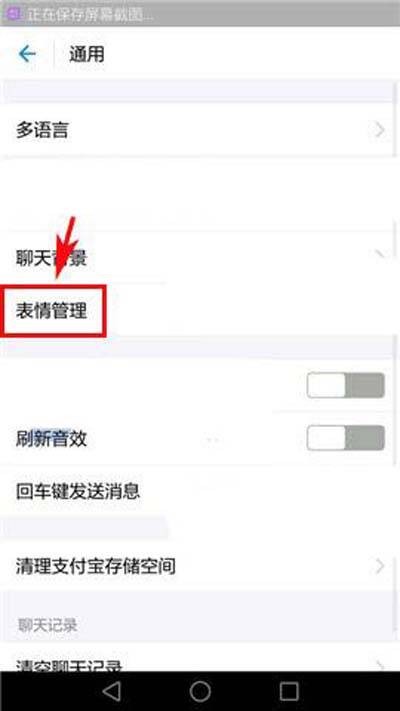400x711 pixels.
Task: Tap the 正在保存屏幕截图 notification text
Action: (91, 14)
